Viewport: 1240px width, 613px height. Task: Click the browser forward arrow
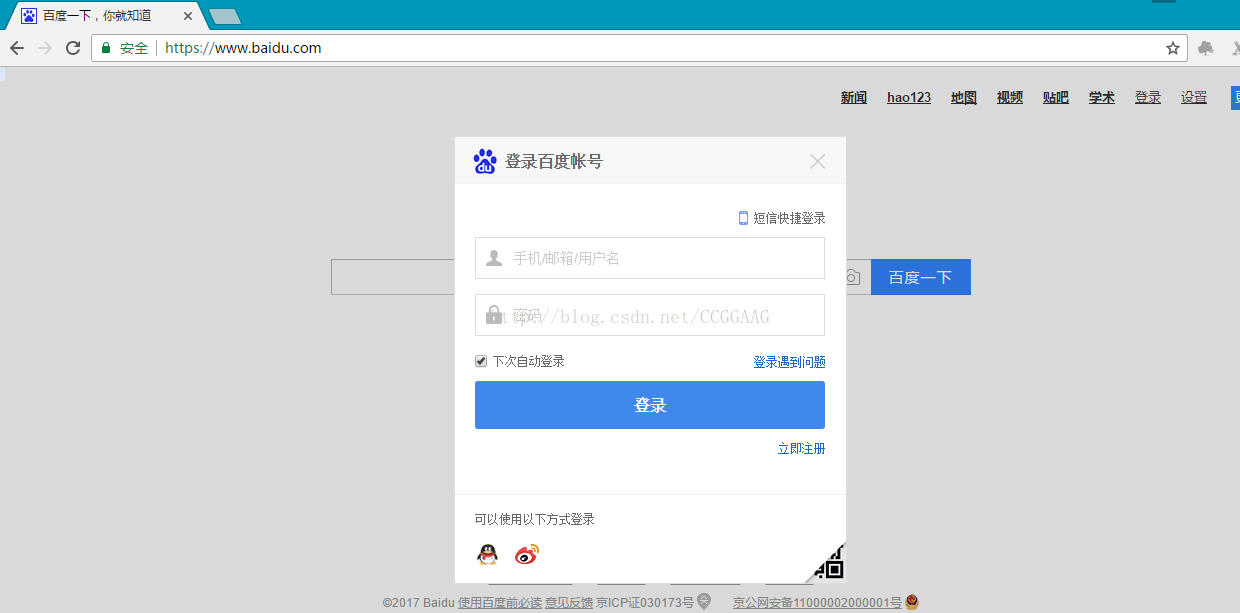[x=44, y=48]
